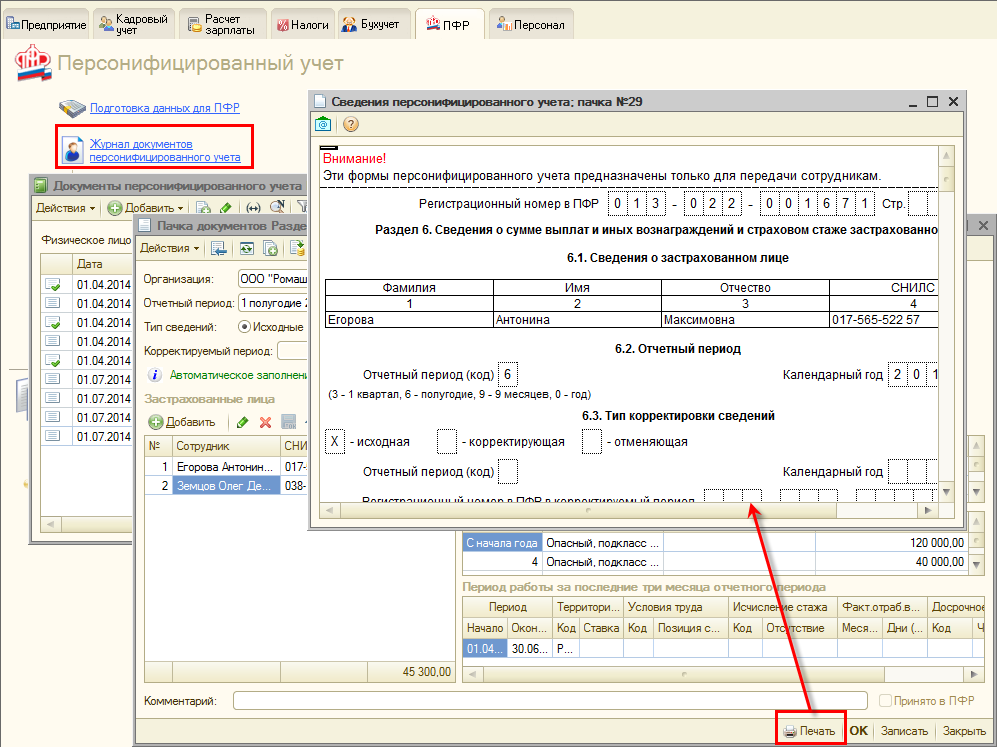
Task: Click the ПФР logo beside Персонифицированный учет heading
Action: pos(31,65)
